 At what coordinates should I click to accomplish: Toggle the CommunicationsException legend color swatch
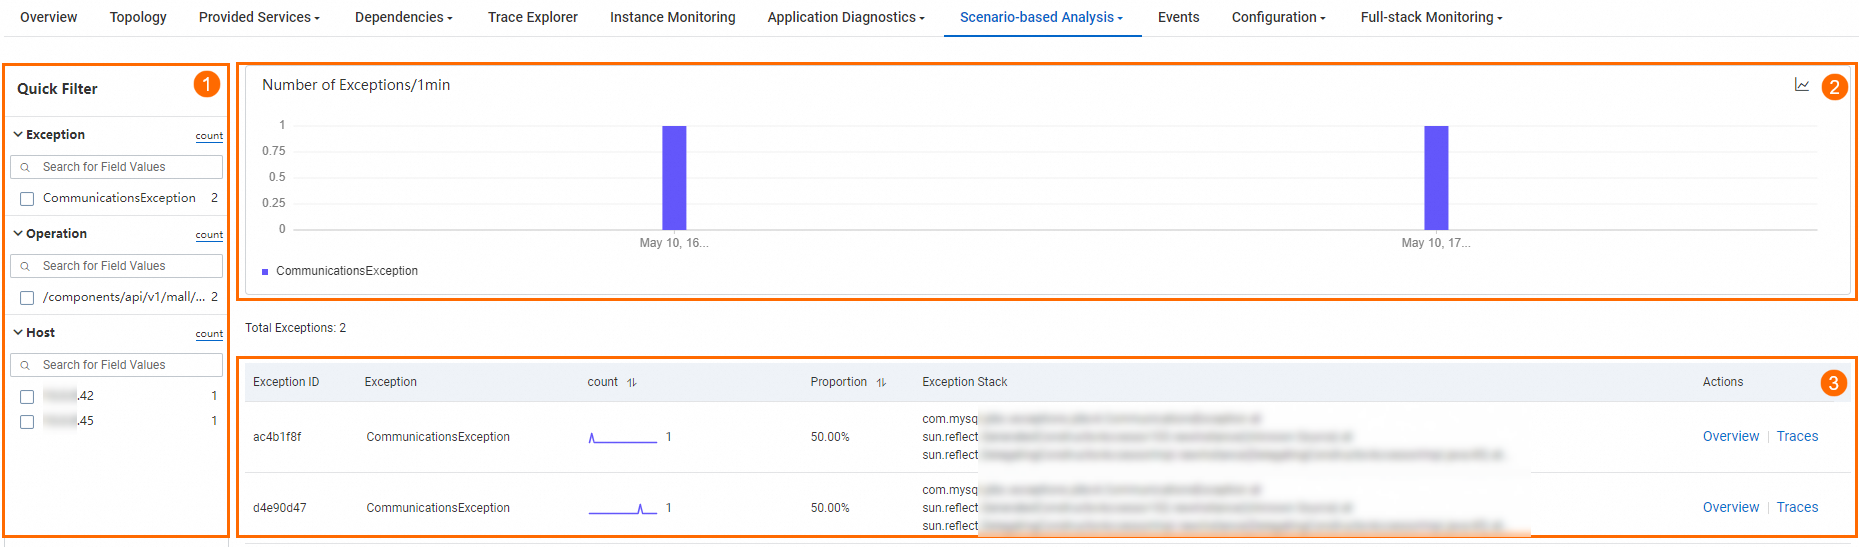[x=265, y=271]
